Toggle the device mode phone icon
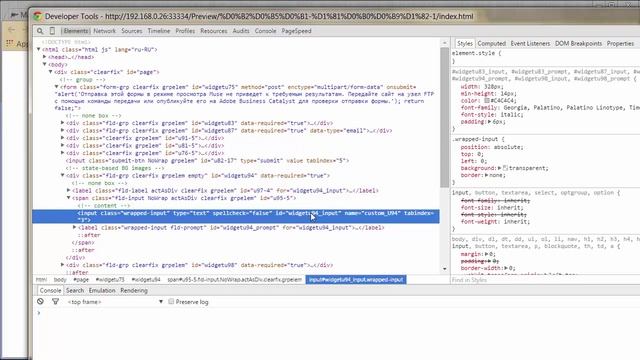 coord(52,31)
